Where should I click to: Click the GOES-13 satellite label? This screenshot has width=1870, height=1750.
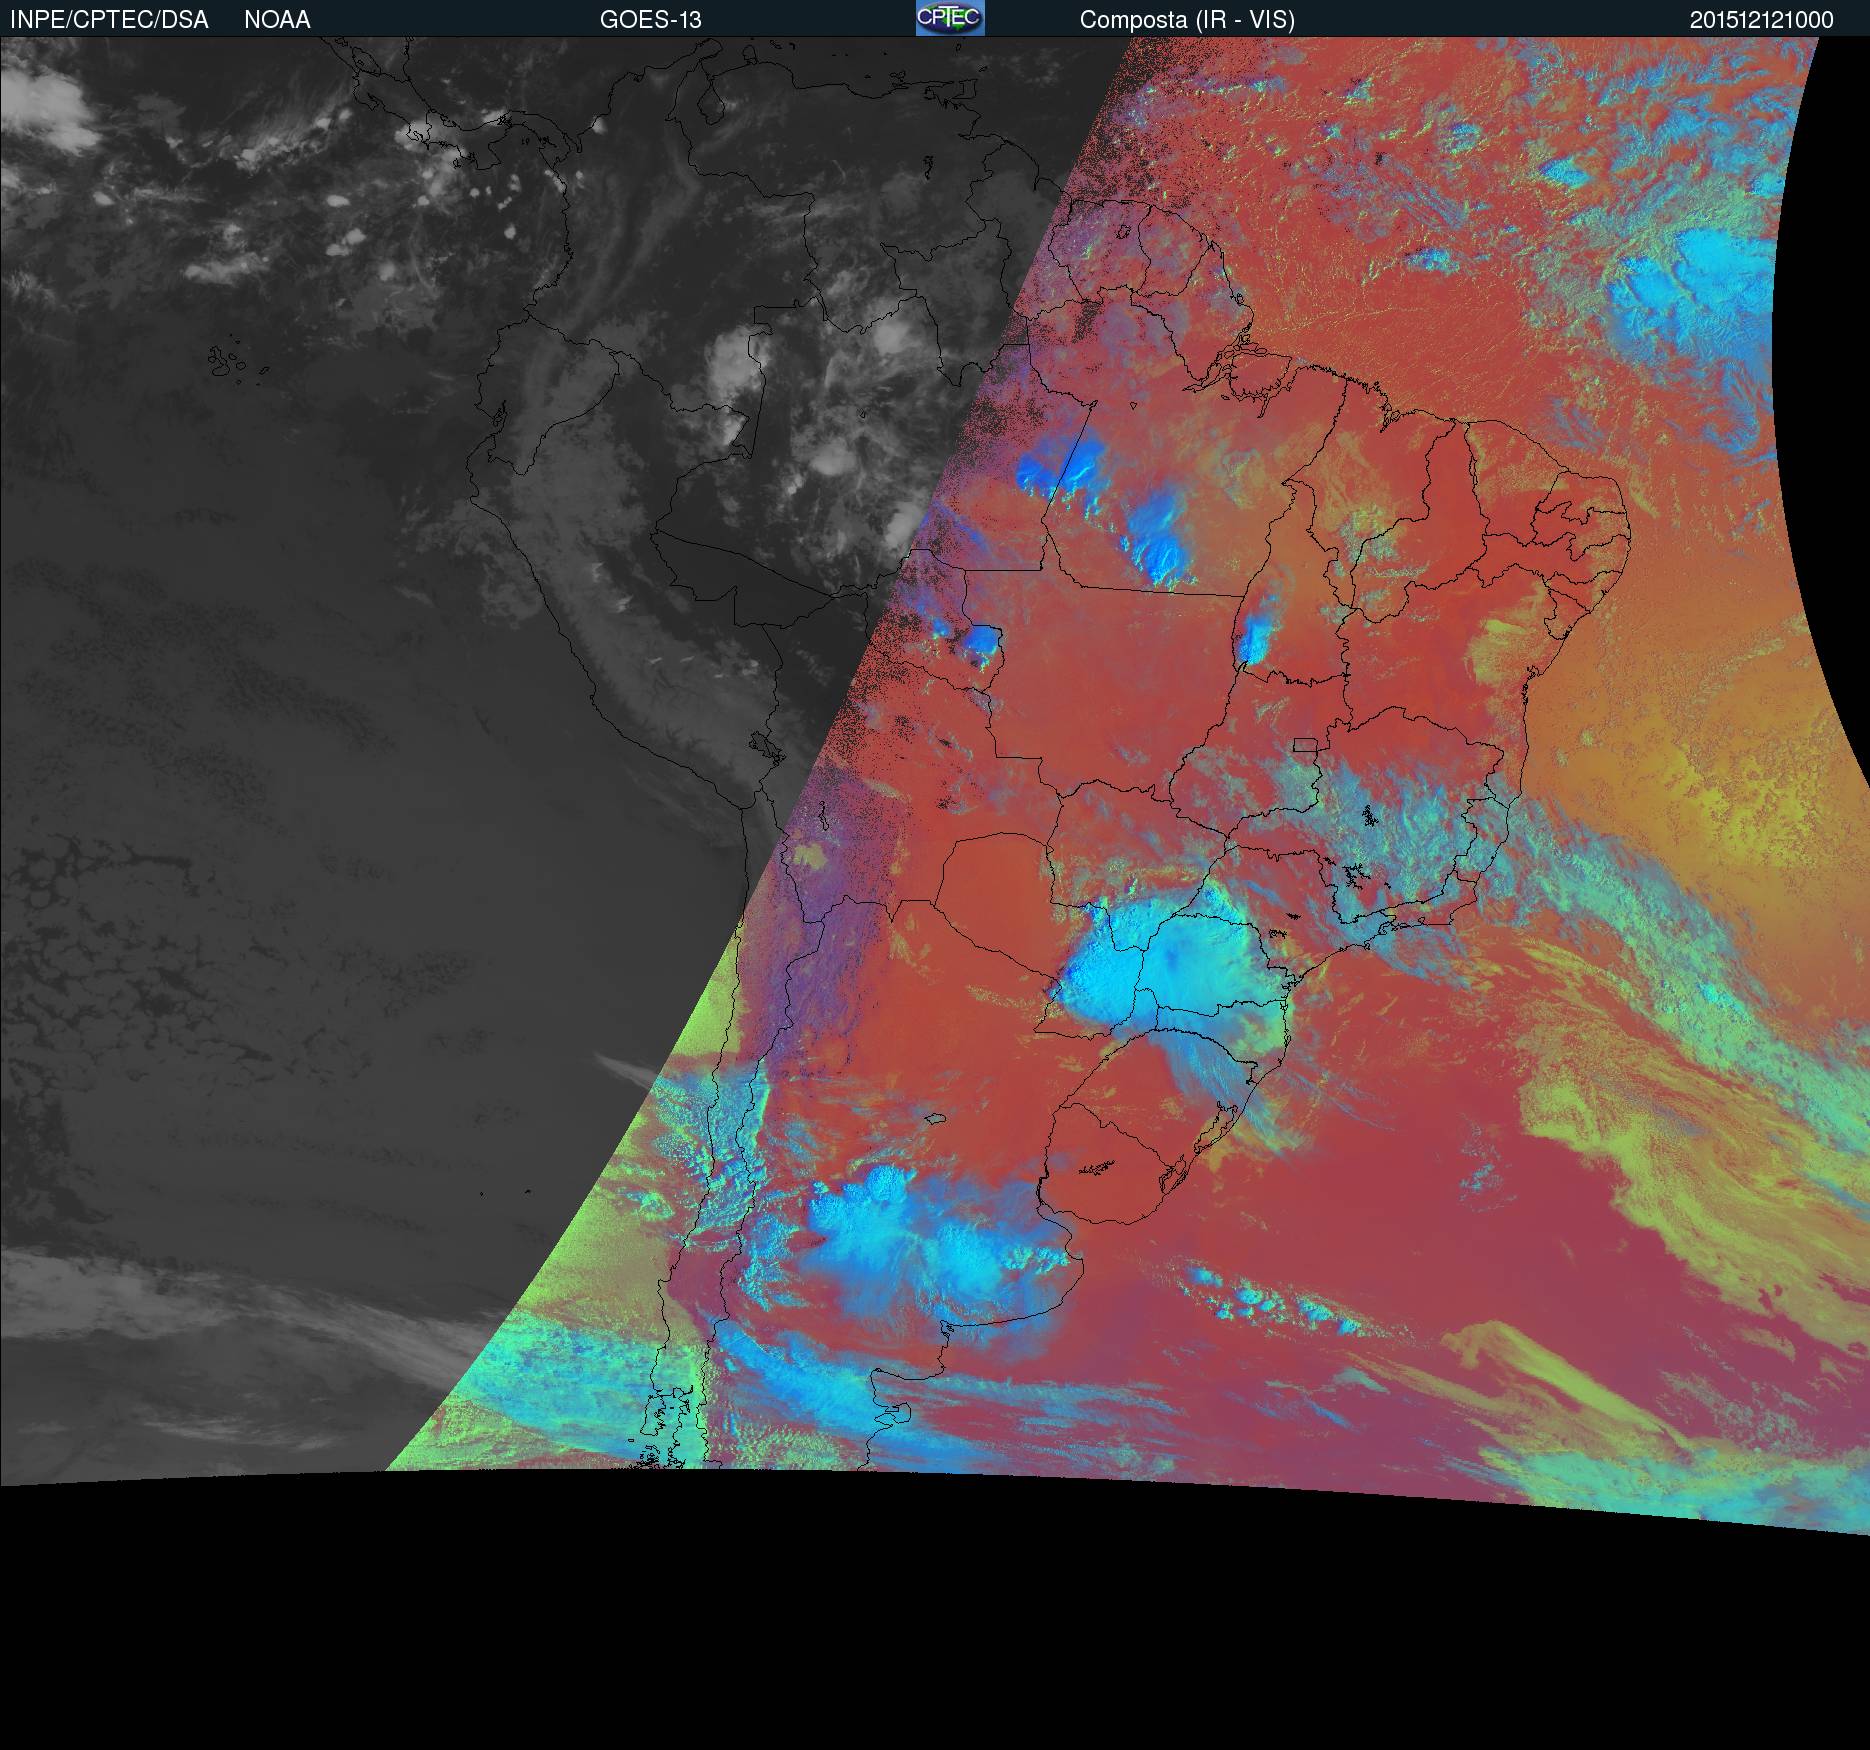[650, 20]
